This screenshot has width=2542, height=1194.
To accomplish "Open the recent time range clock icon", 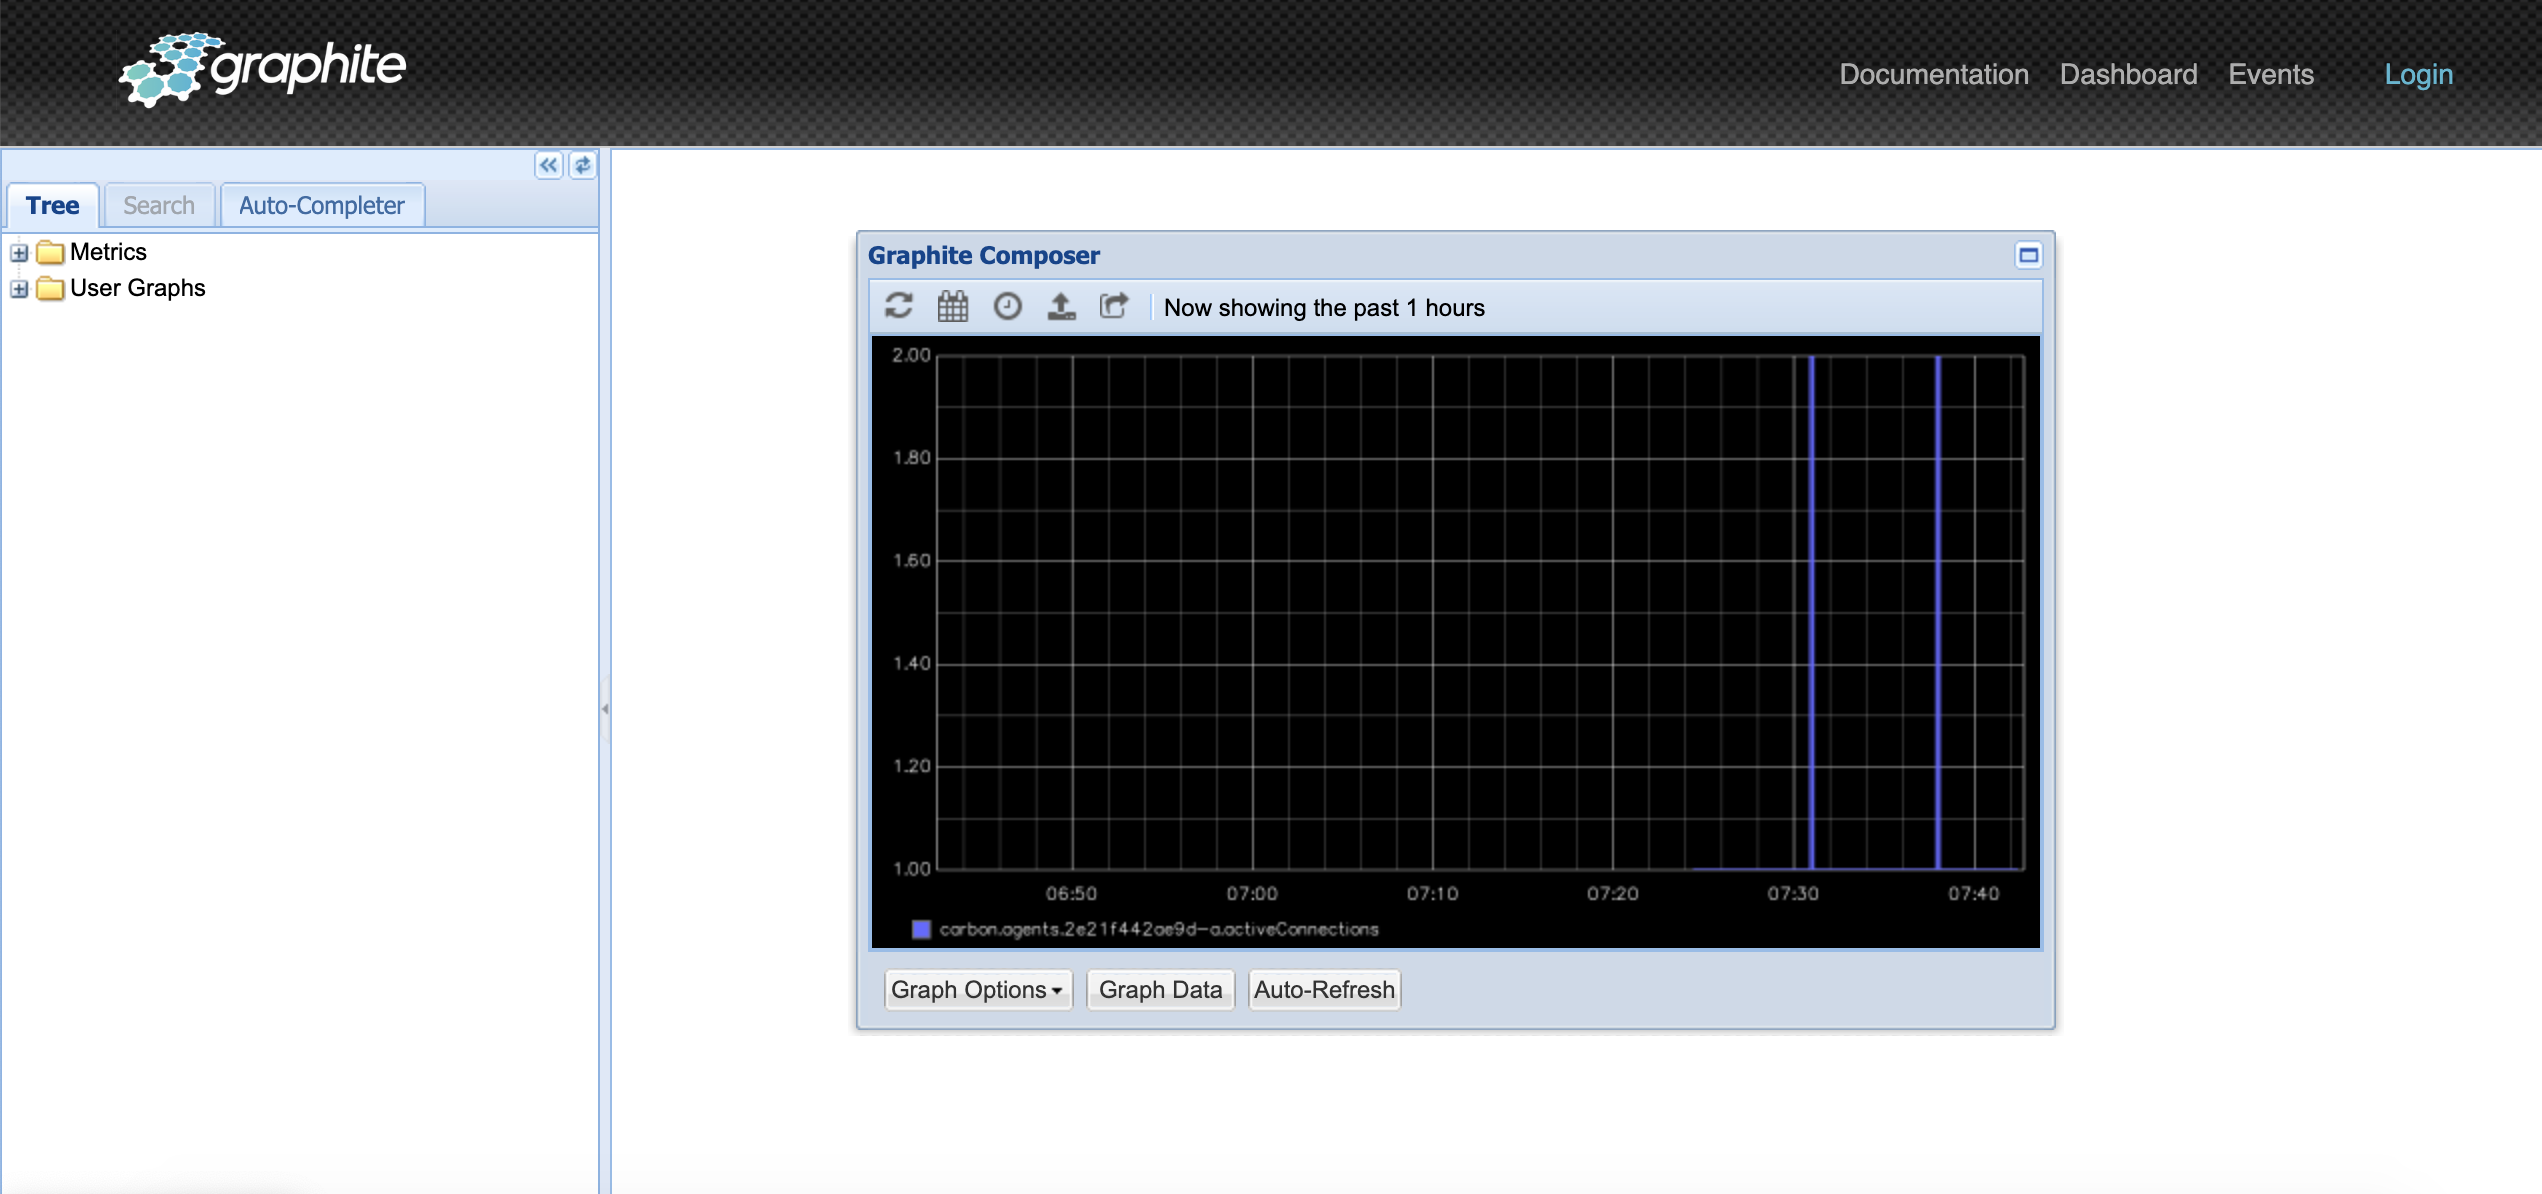I will [1007, 306].
